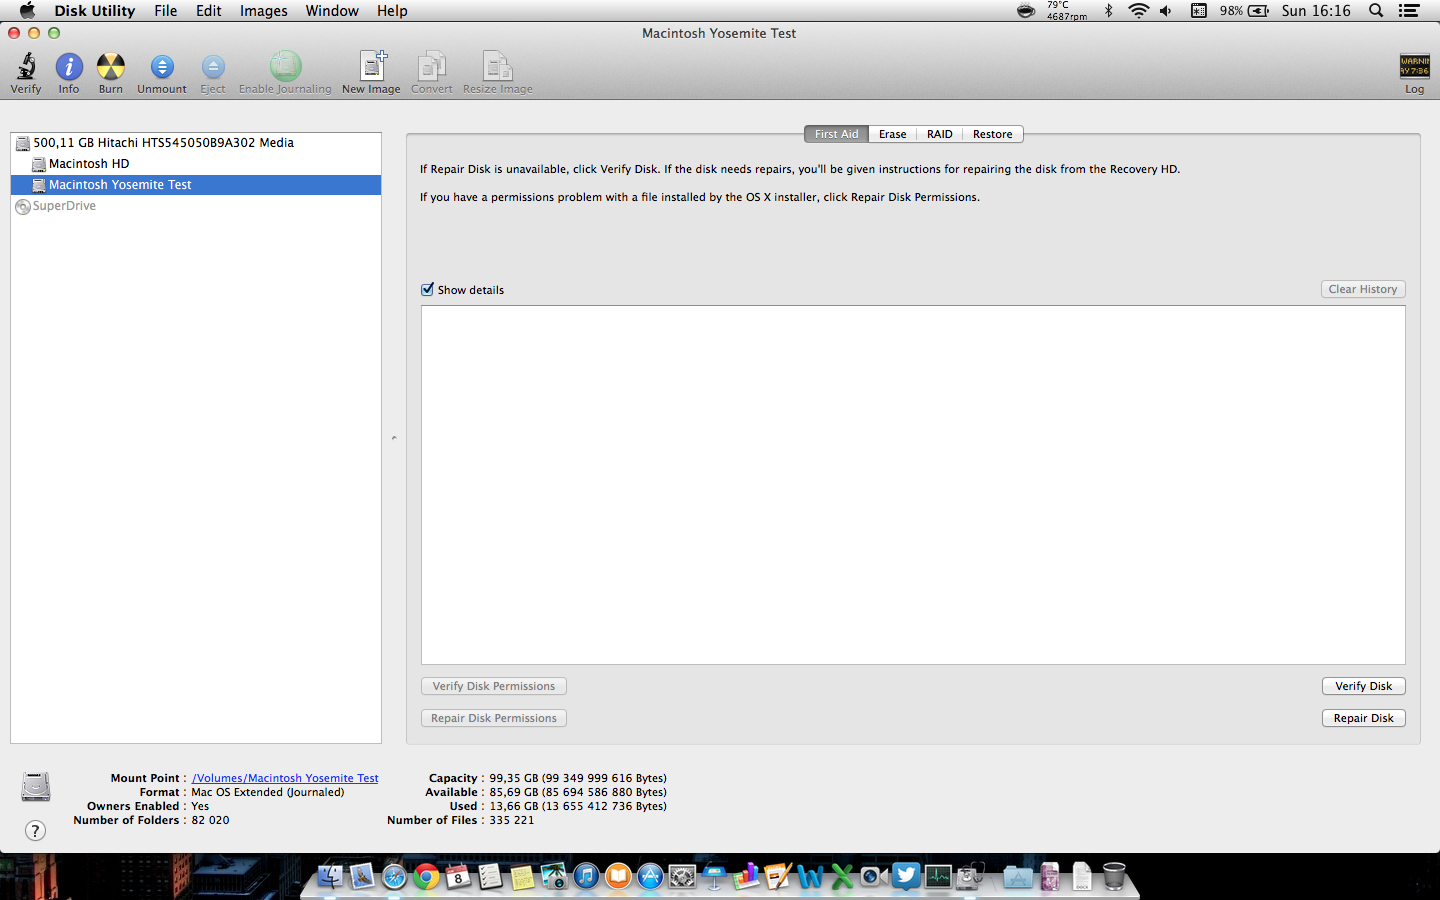Open Spotlight search in menu bar
This screenshot has height=900, width=1440.
(1376, 11)
